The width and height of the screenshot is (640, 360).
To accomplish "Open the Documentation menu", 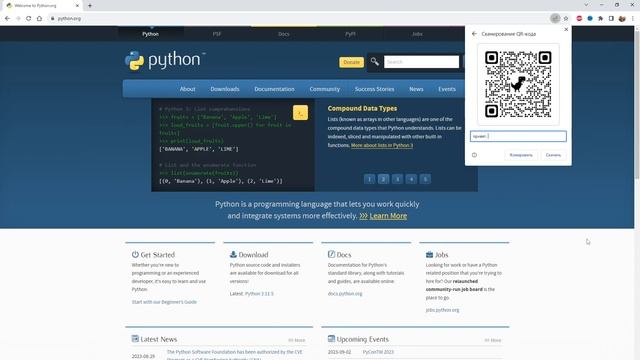I will [x=274, y=89].
